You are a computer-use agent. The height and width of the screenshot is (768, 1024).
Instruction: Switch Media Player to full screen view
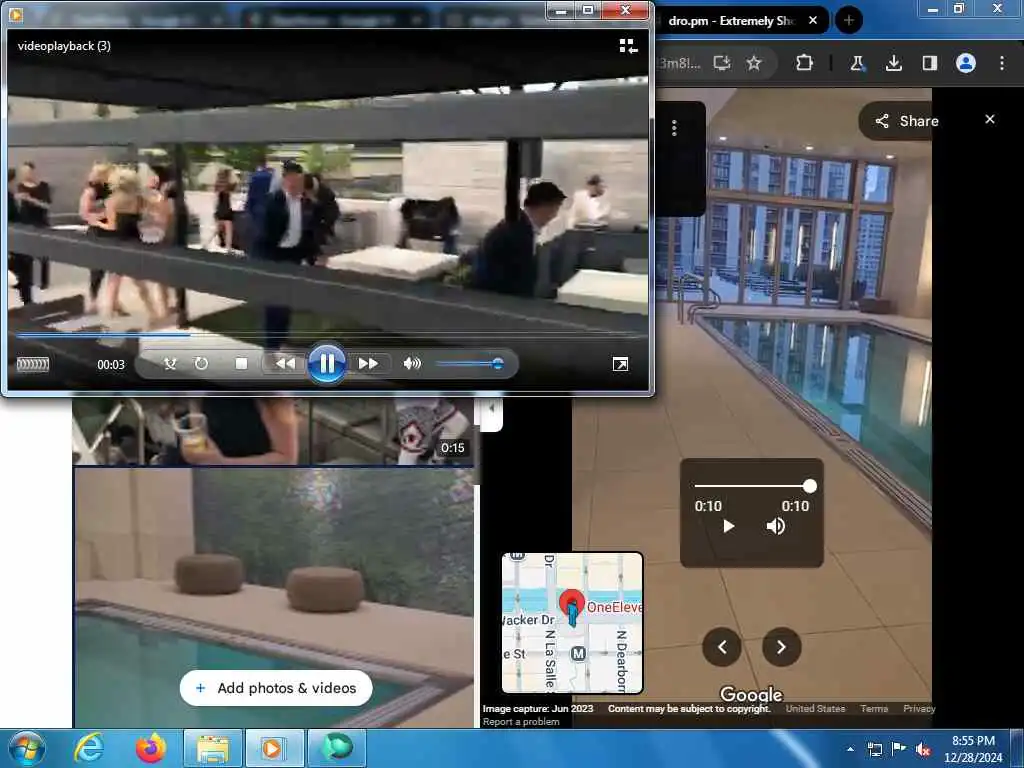tap(620, 364)
